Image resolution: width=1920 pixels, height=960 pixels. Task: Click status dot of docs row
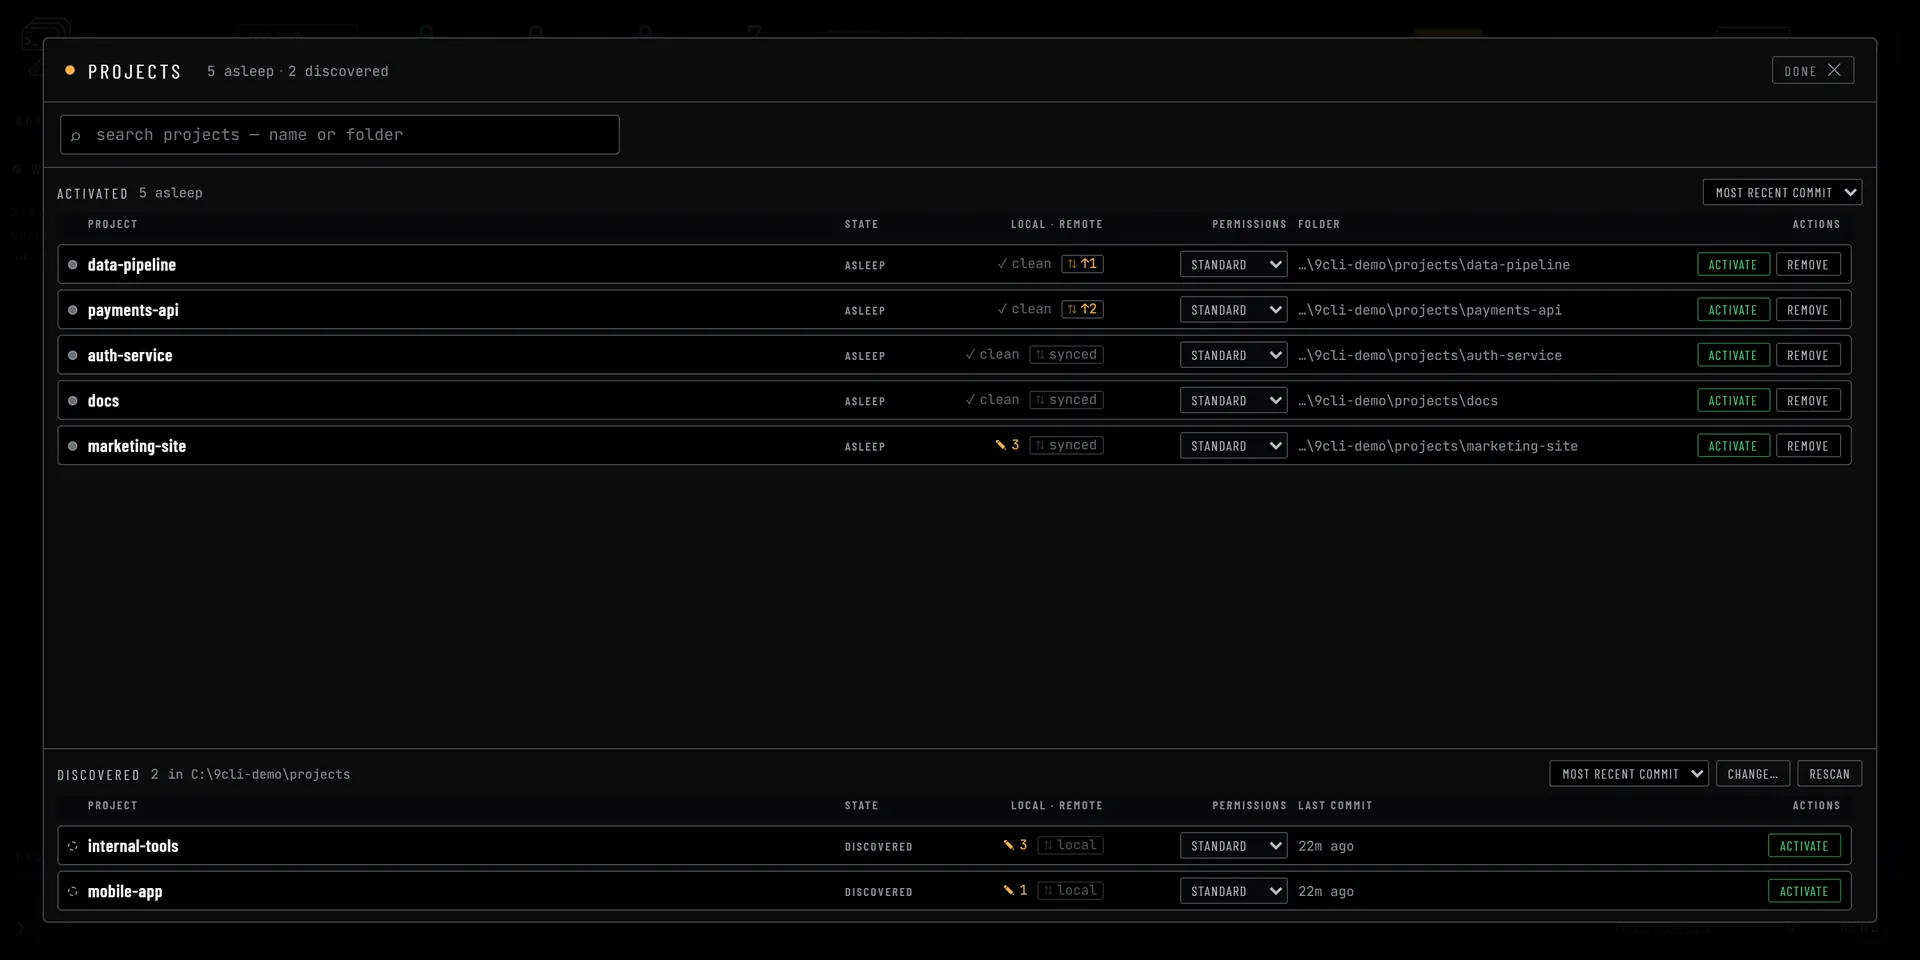[x=73, y=401]
